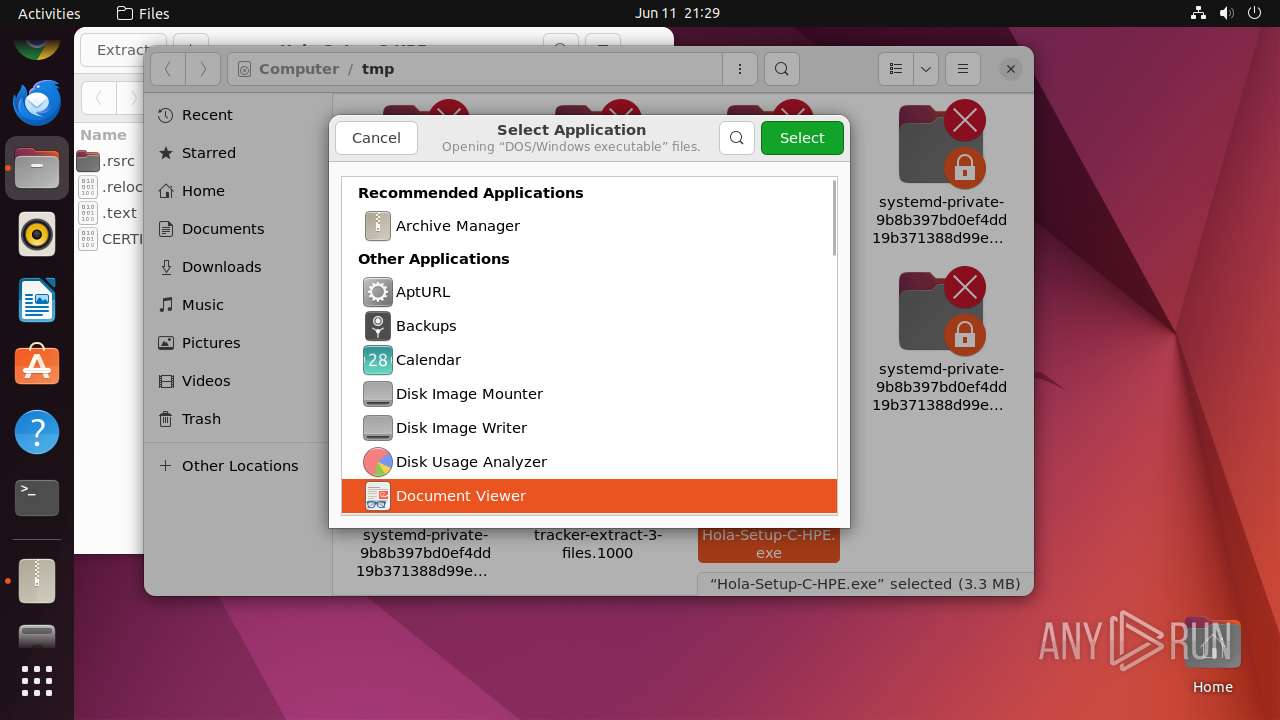This screenshot has height=720, width=1280.
Task: Open Thunderbird from the dock
Action: (x=37, y=102)
